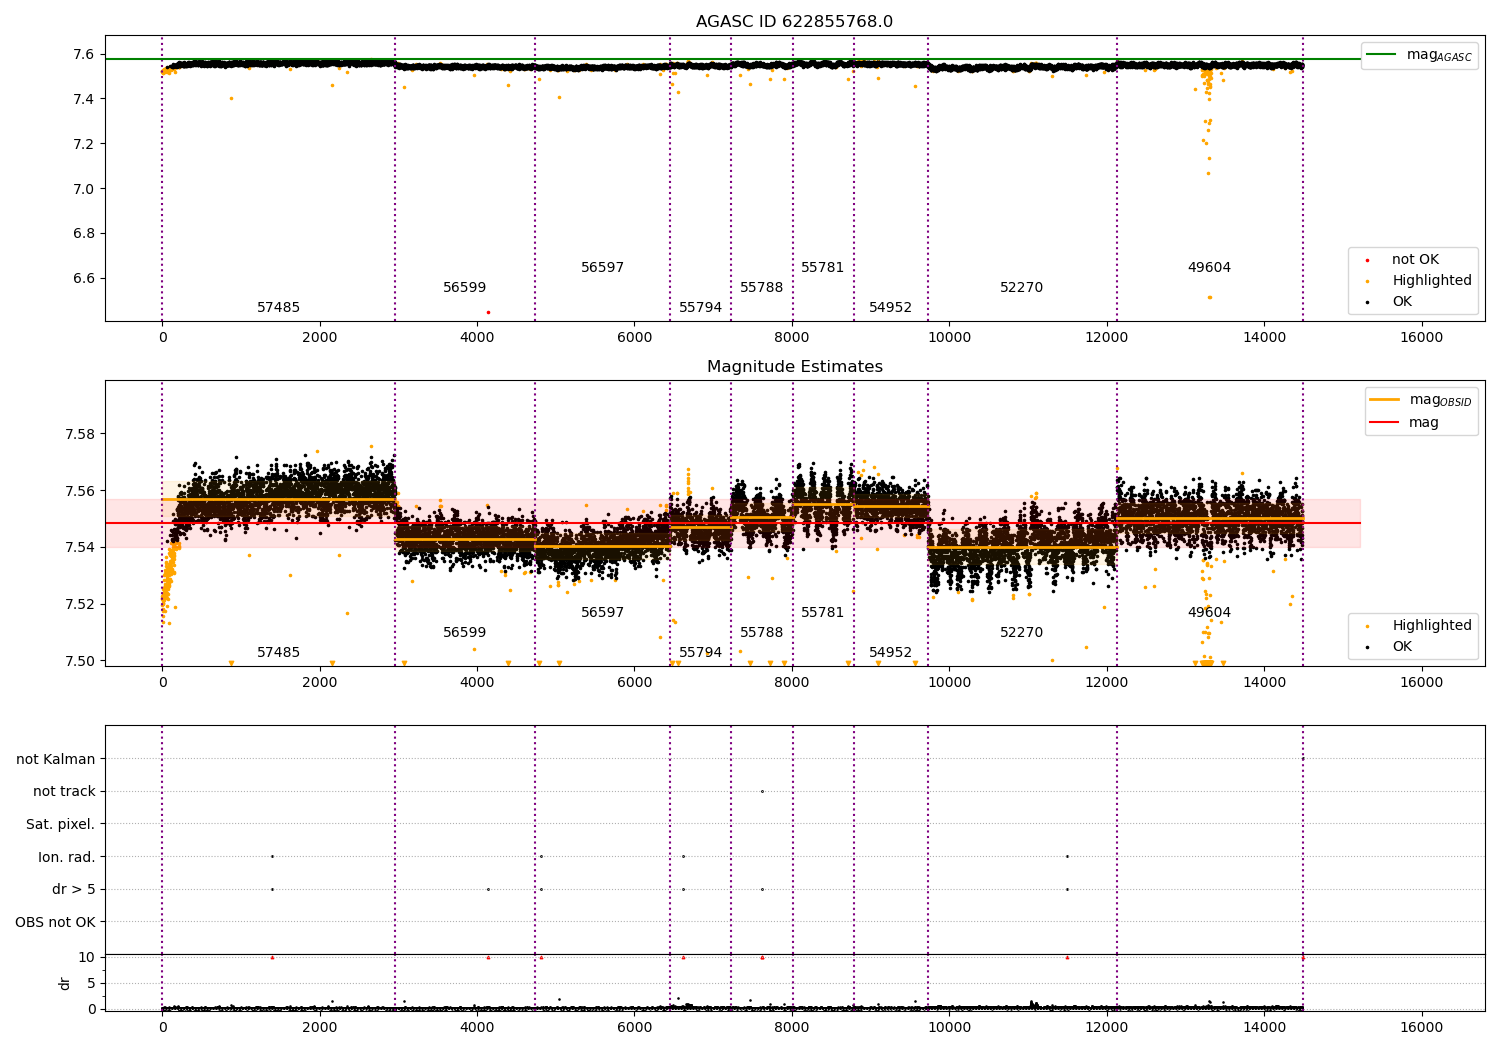This screenshot has width=1500, height=1050.
Task: Click the red 'not OK' data point in top plot
Action: pyautogui.click(x=488, y=312)
